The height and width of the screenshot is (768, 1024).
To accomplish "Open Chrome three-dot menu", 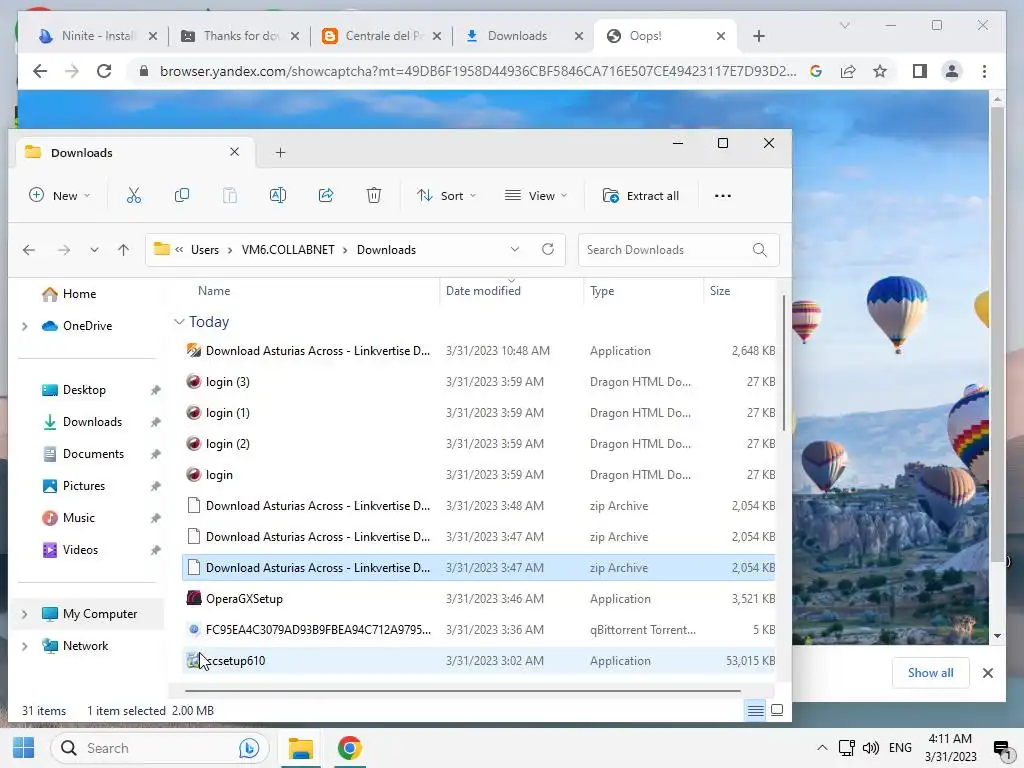I will [984, 71].
